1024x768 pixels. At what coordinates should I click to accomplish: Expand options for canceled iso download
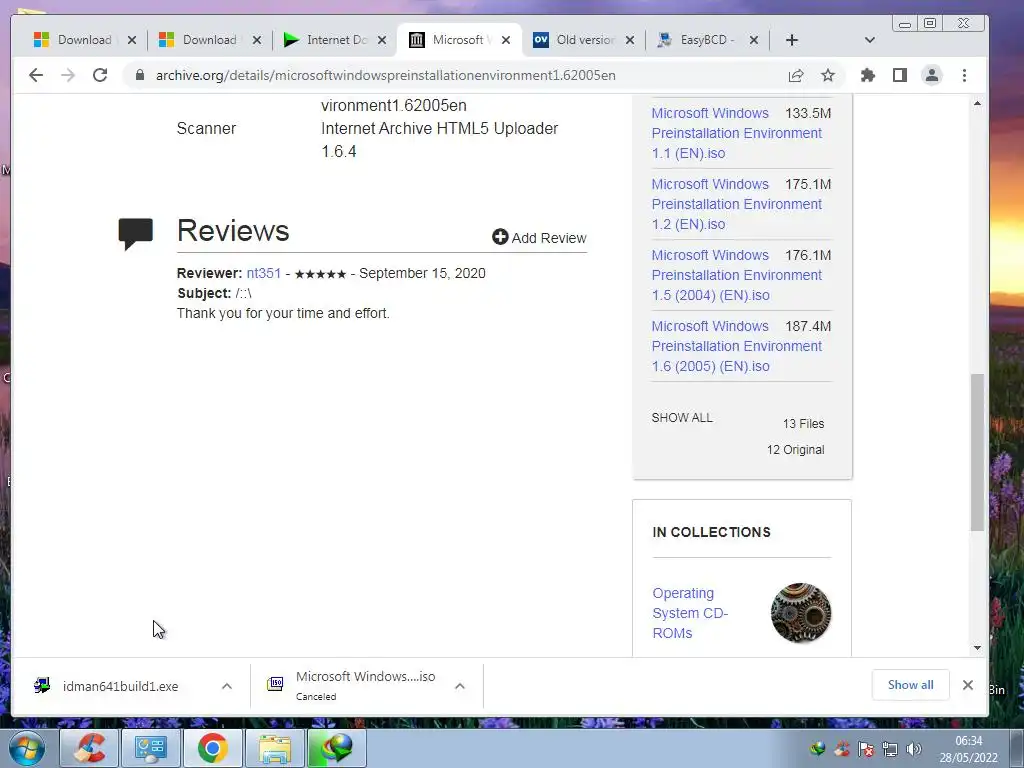coord(460,686)
